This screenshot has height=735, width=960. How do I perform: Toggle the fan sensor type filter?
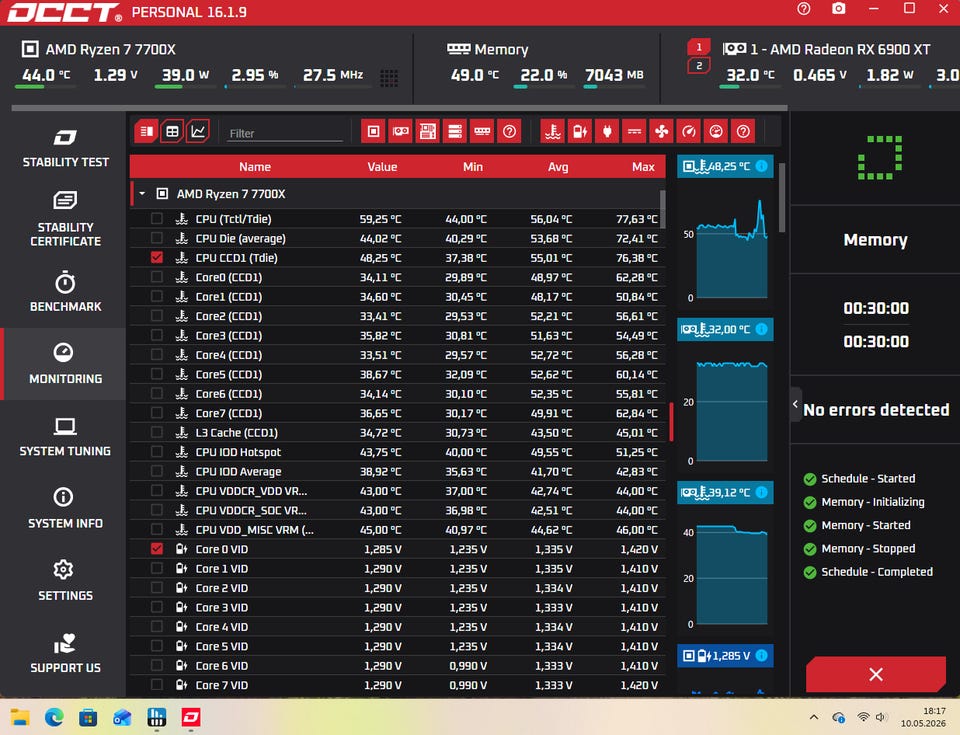pyautogui.click(x=662, y=131)
